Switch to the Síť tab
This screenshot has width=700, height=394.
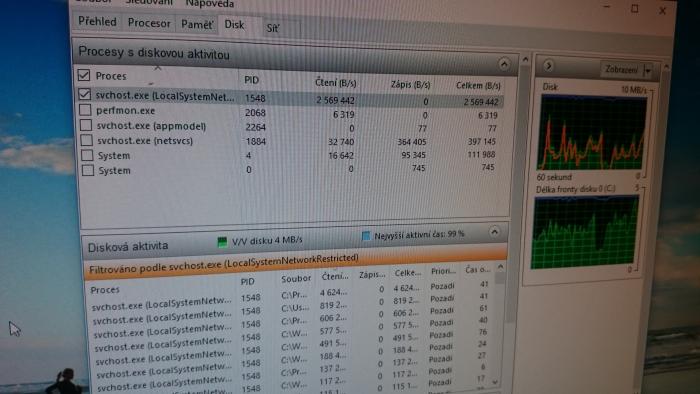(273, 28)
